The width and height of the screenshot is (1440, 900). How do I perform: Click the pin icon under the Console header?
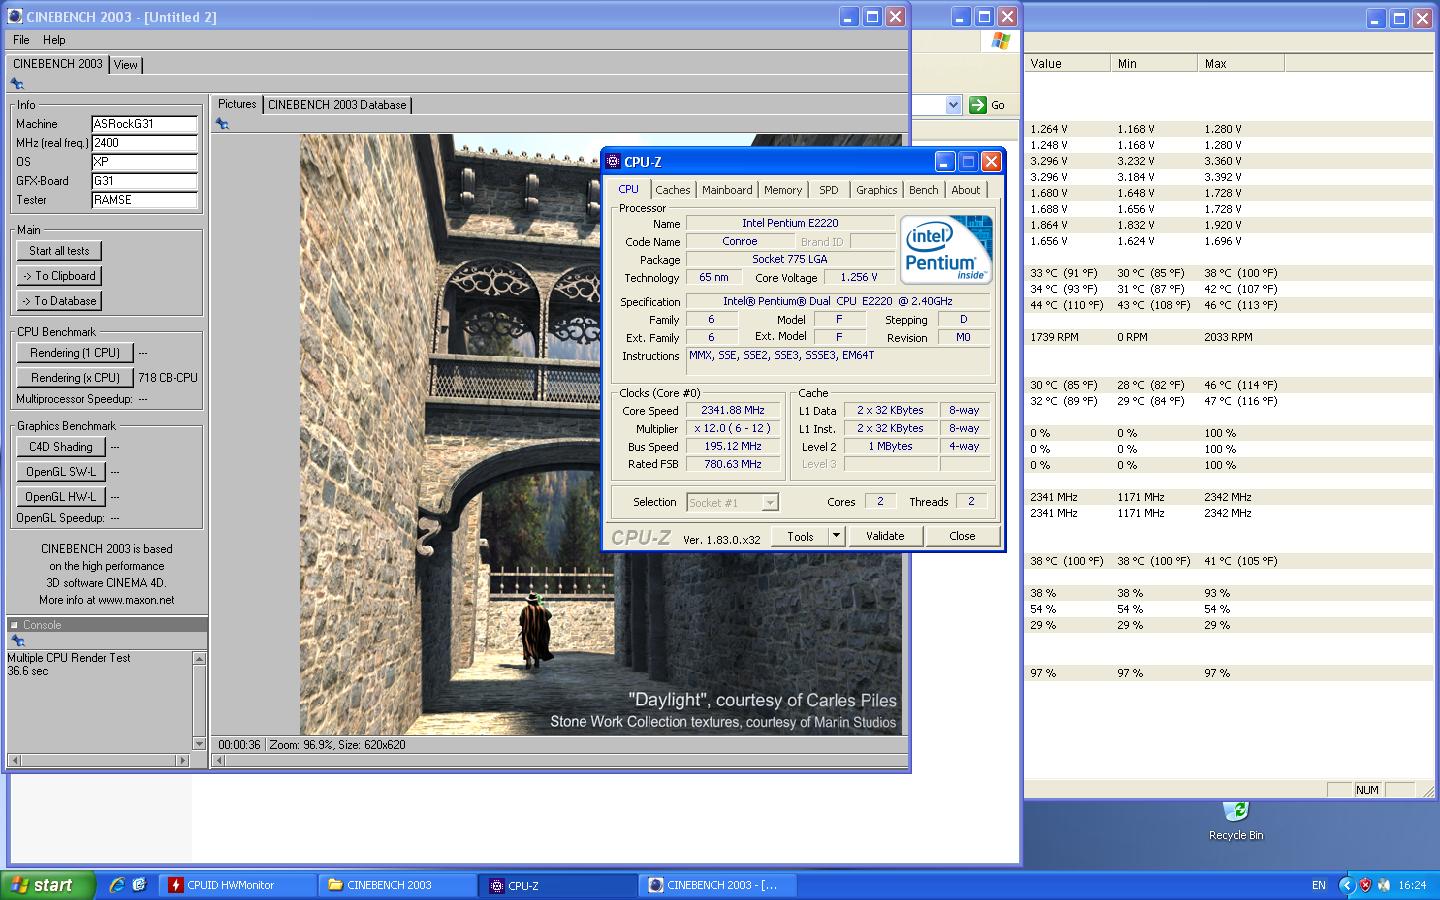pos(17,641)
